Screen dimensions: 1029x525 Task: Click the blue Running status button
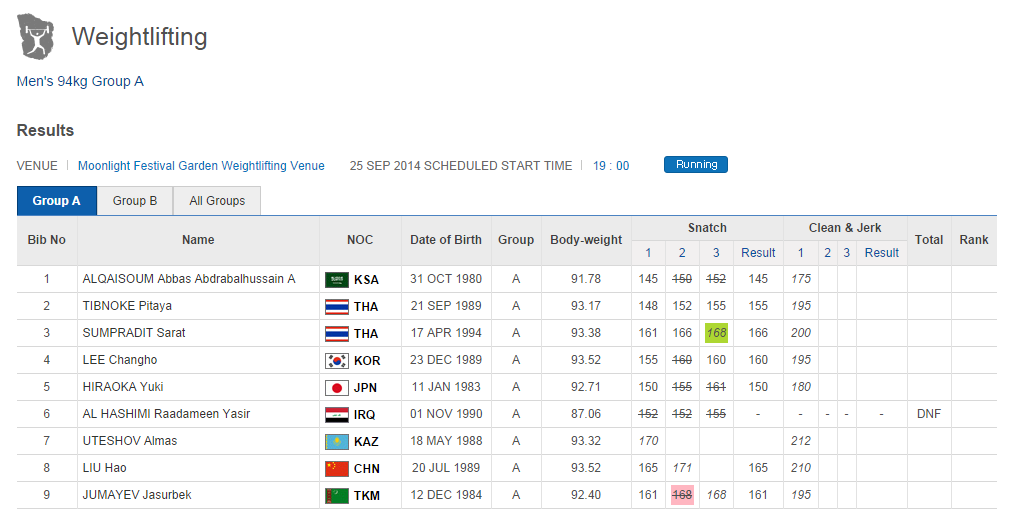point(696,165)
